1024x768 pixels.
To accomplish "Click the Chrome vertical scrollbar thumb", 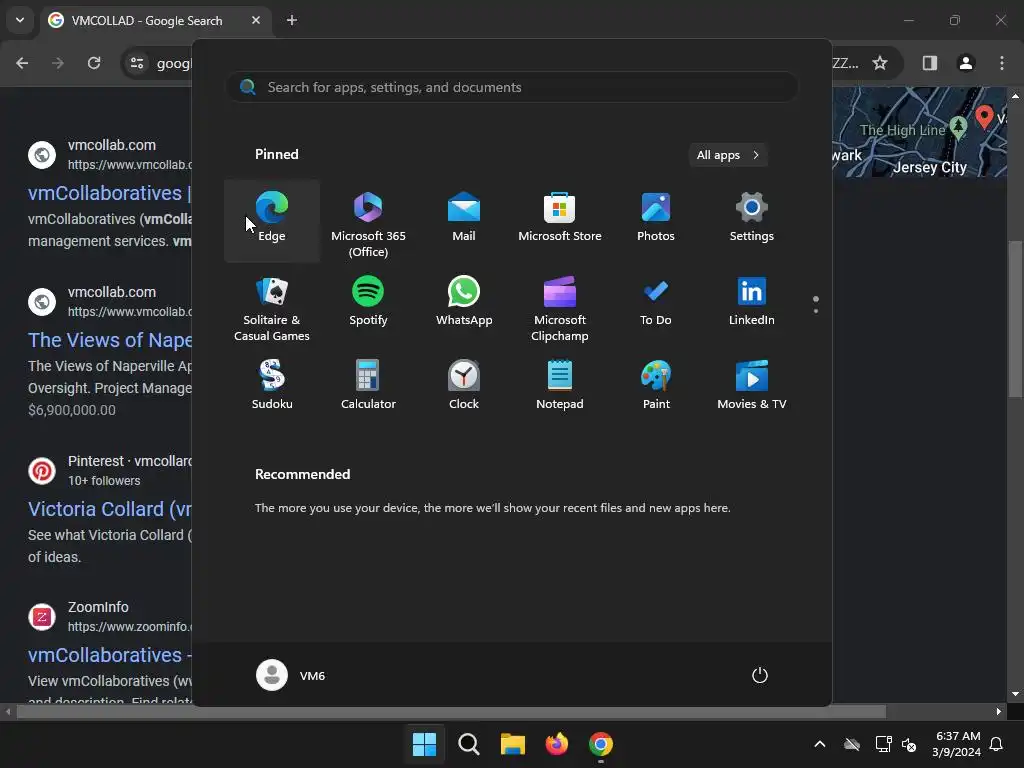I will [1016, 319].
